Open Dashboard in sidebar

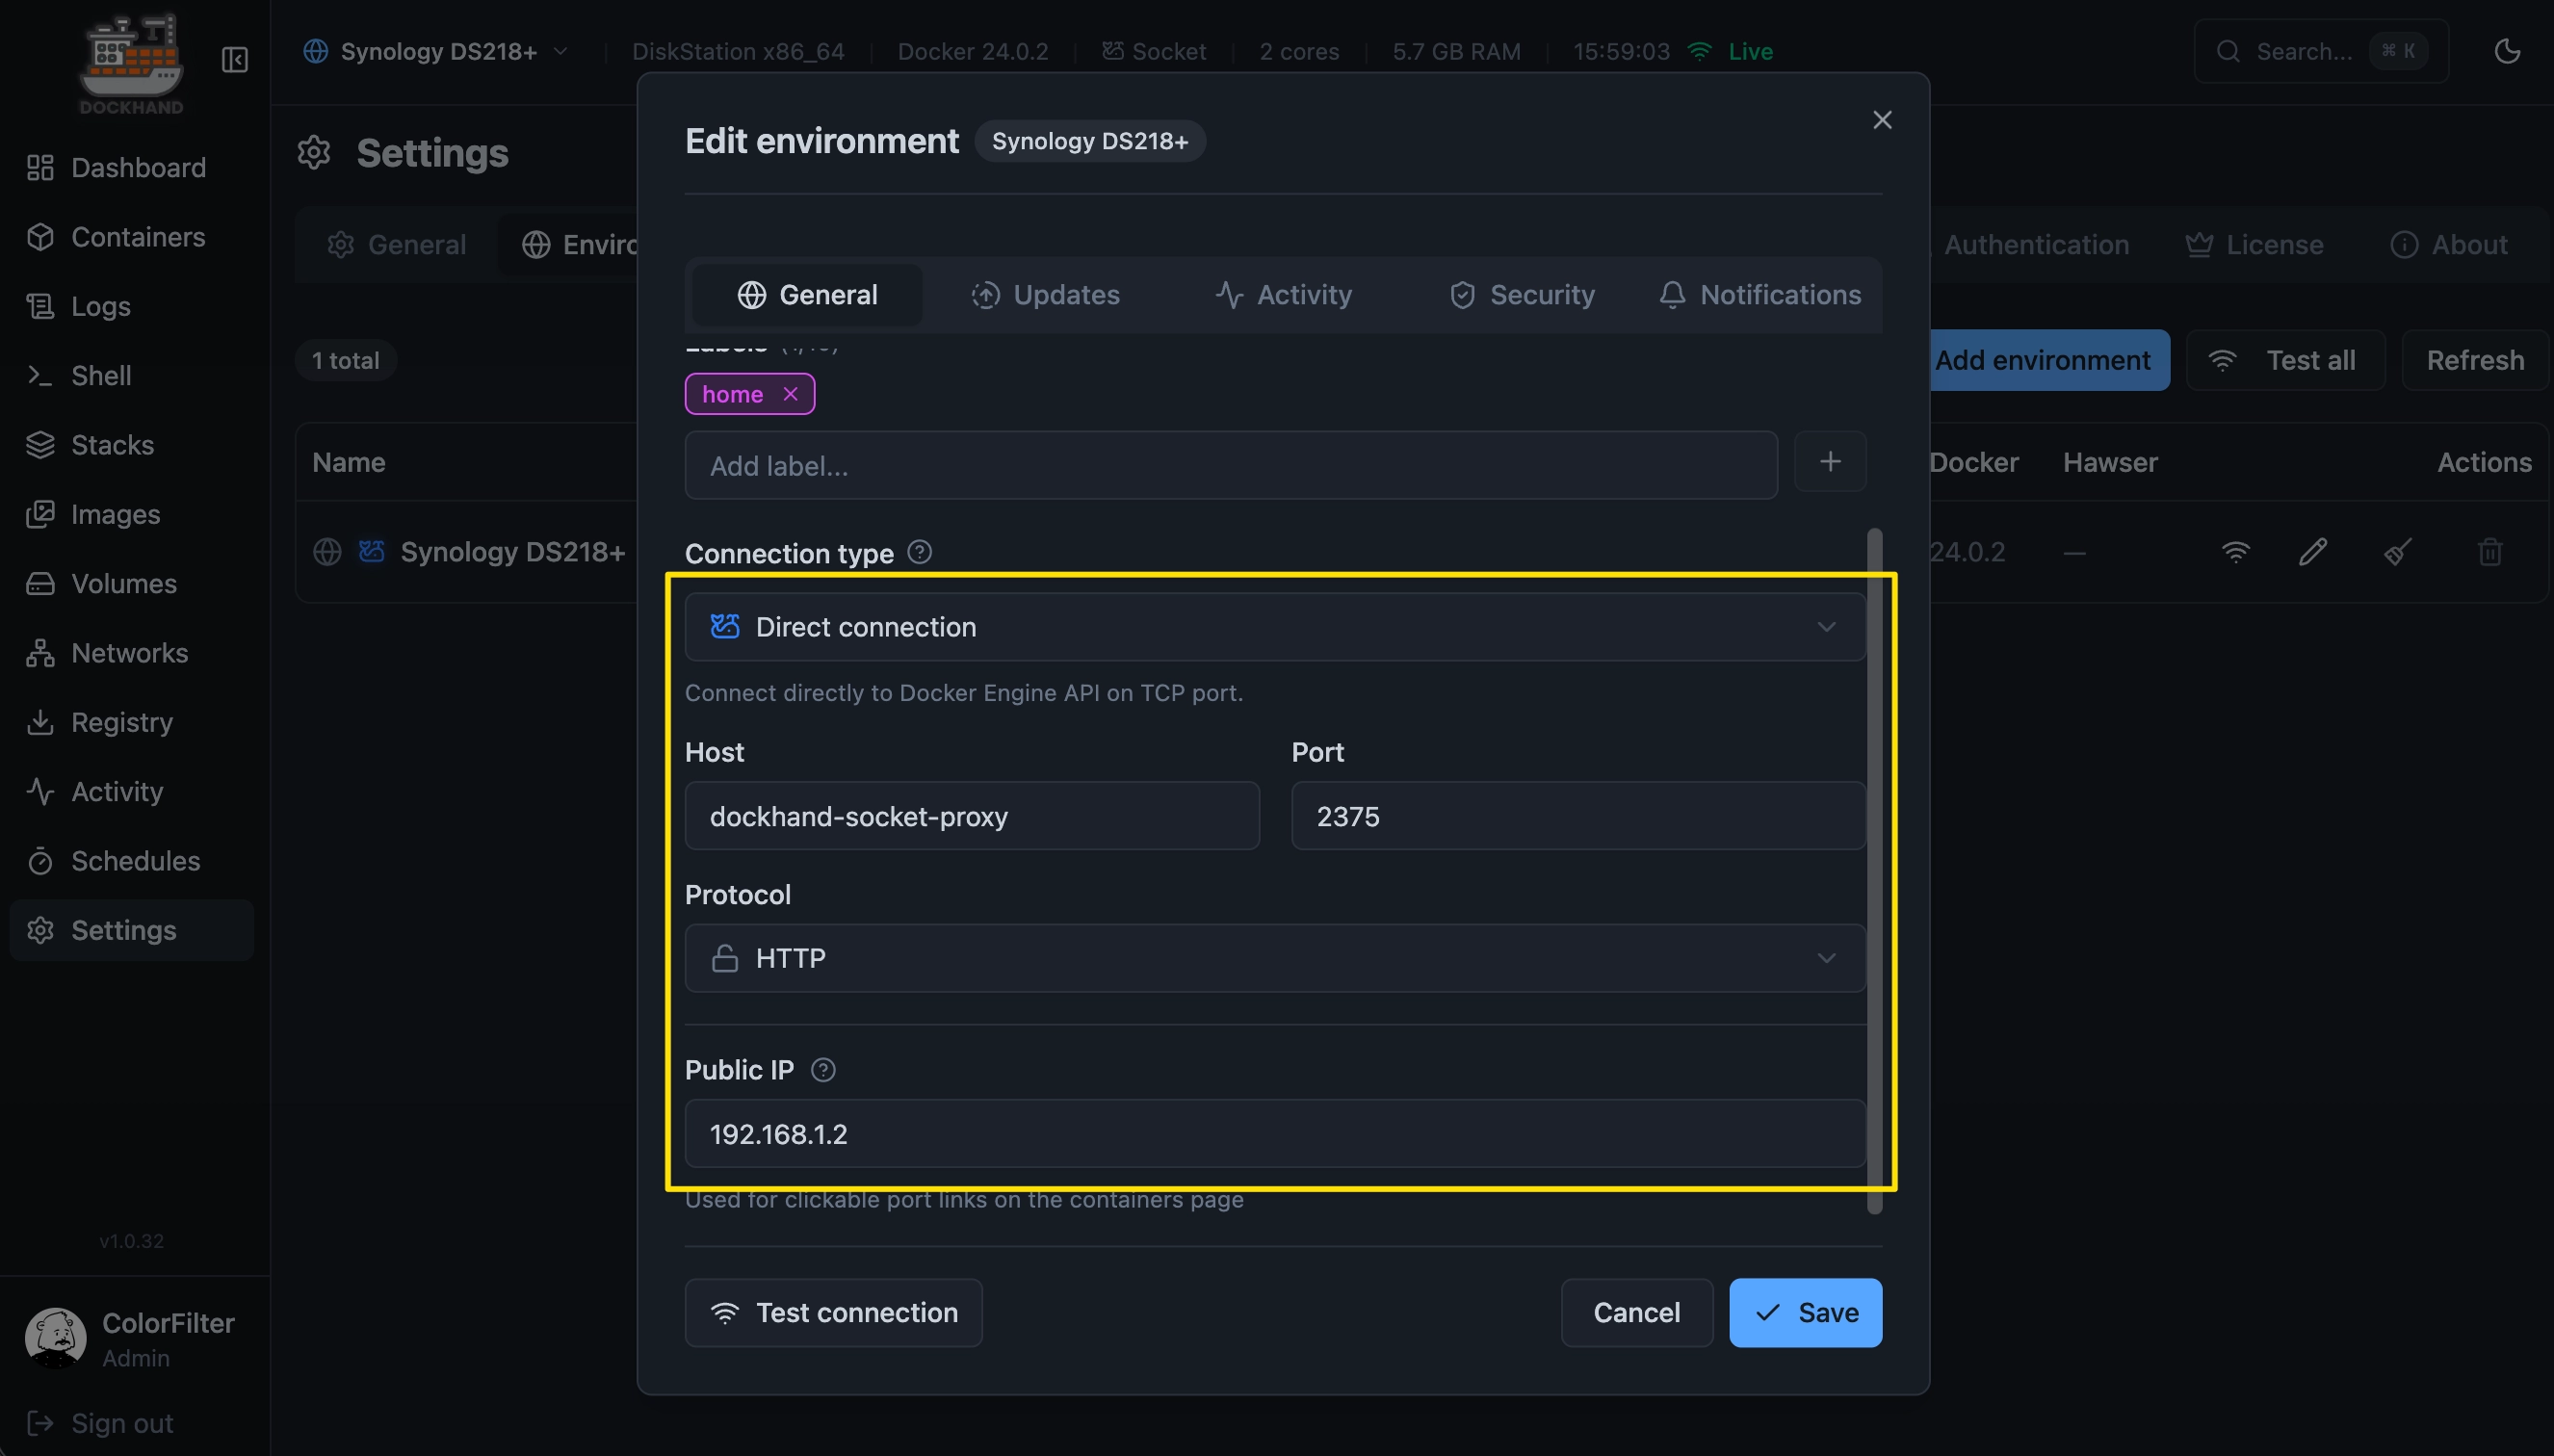tap(131, 168)
